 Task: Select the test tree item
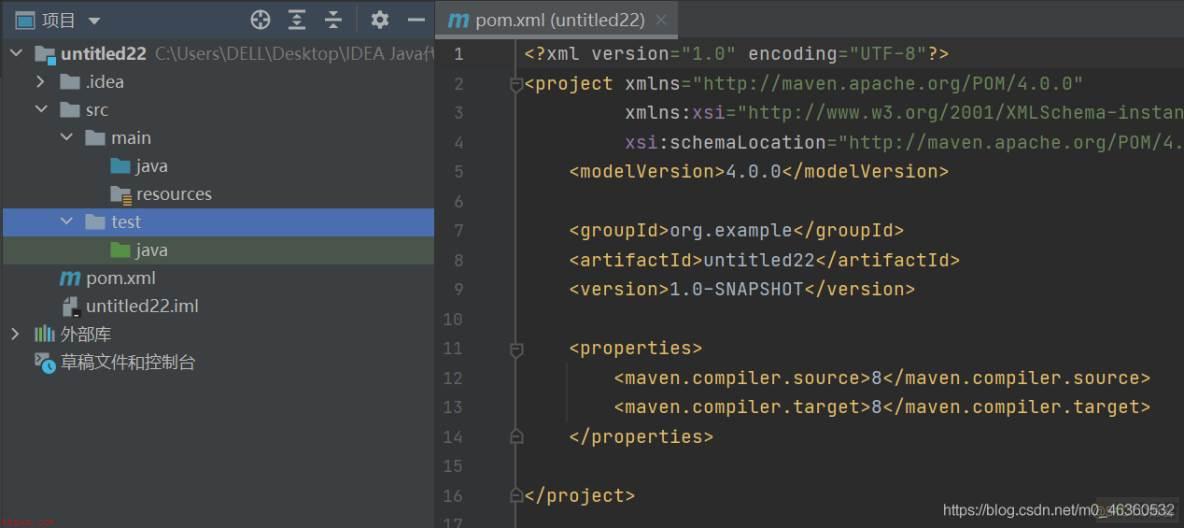(126, 221)
